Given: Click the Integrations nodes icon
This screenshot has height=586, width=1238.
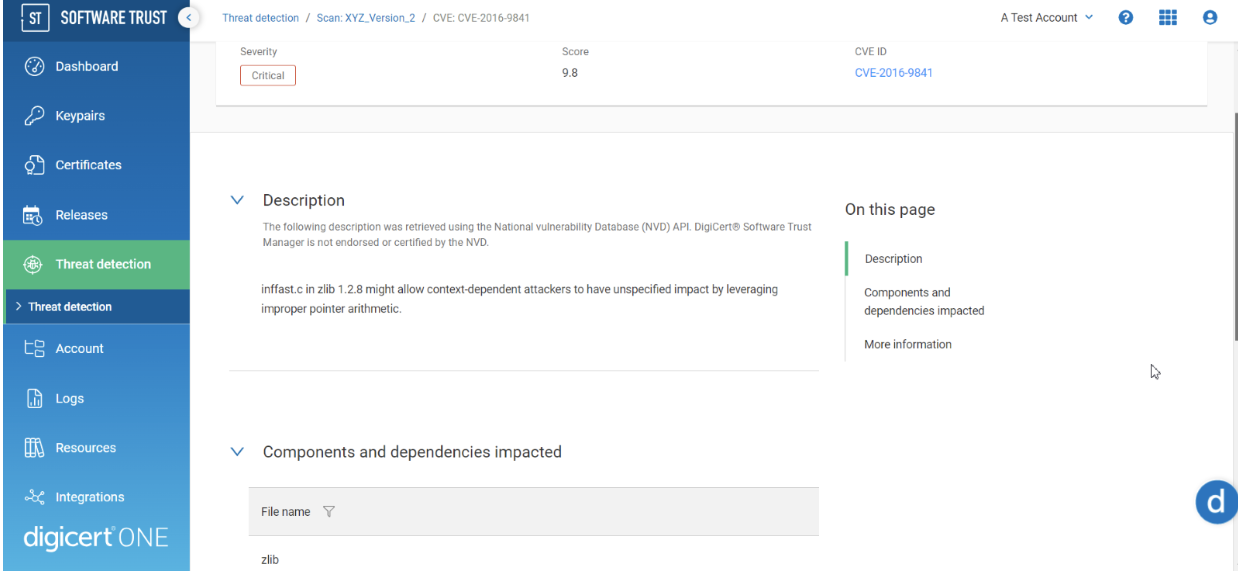Looking at the screenshot, I should (33, 497).
